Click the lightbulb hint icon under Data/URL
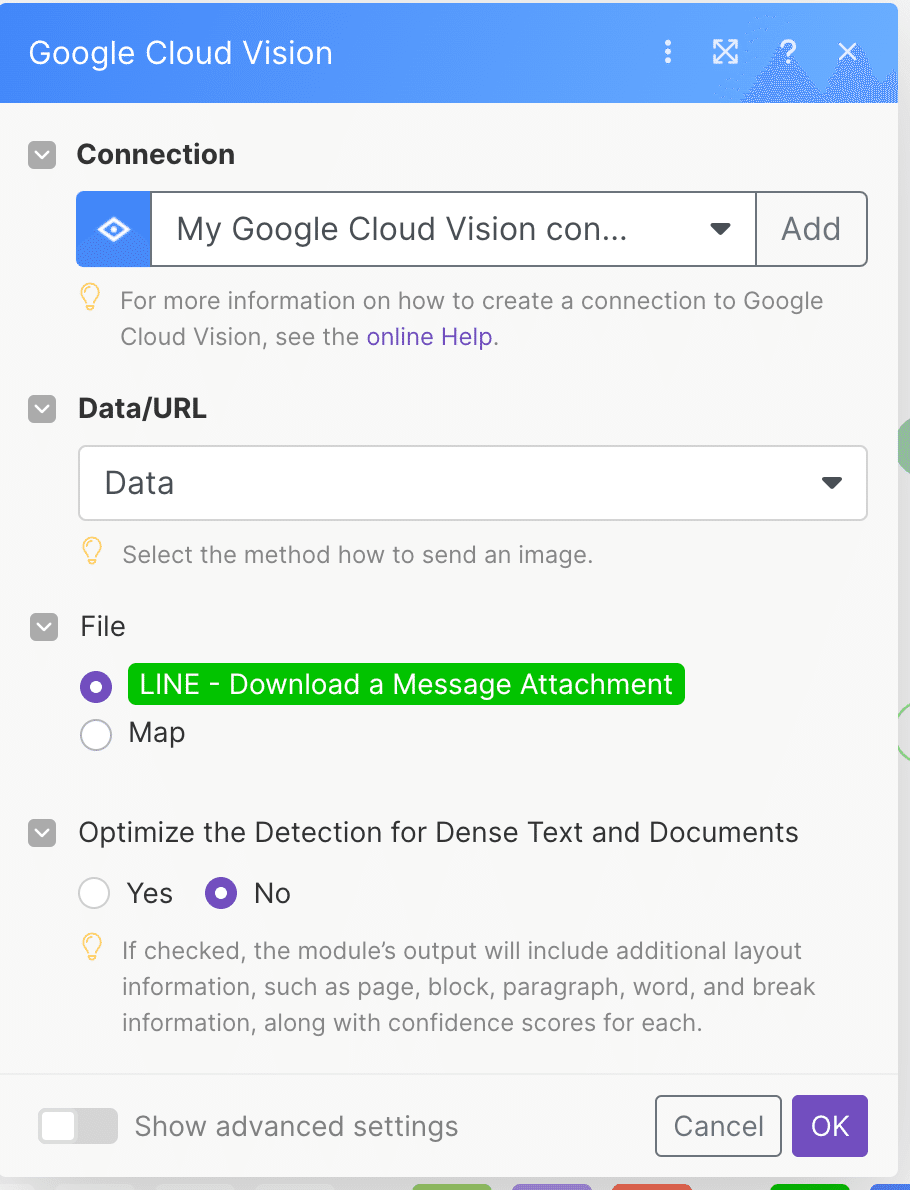The height and width of the screenshot is (1190, 910). coord(92,551)
